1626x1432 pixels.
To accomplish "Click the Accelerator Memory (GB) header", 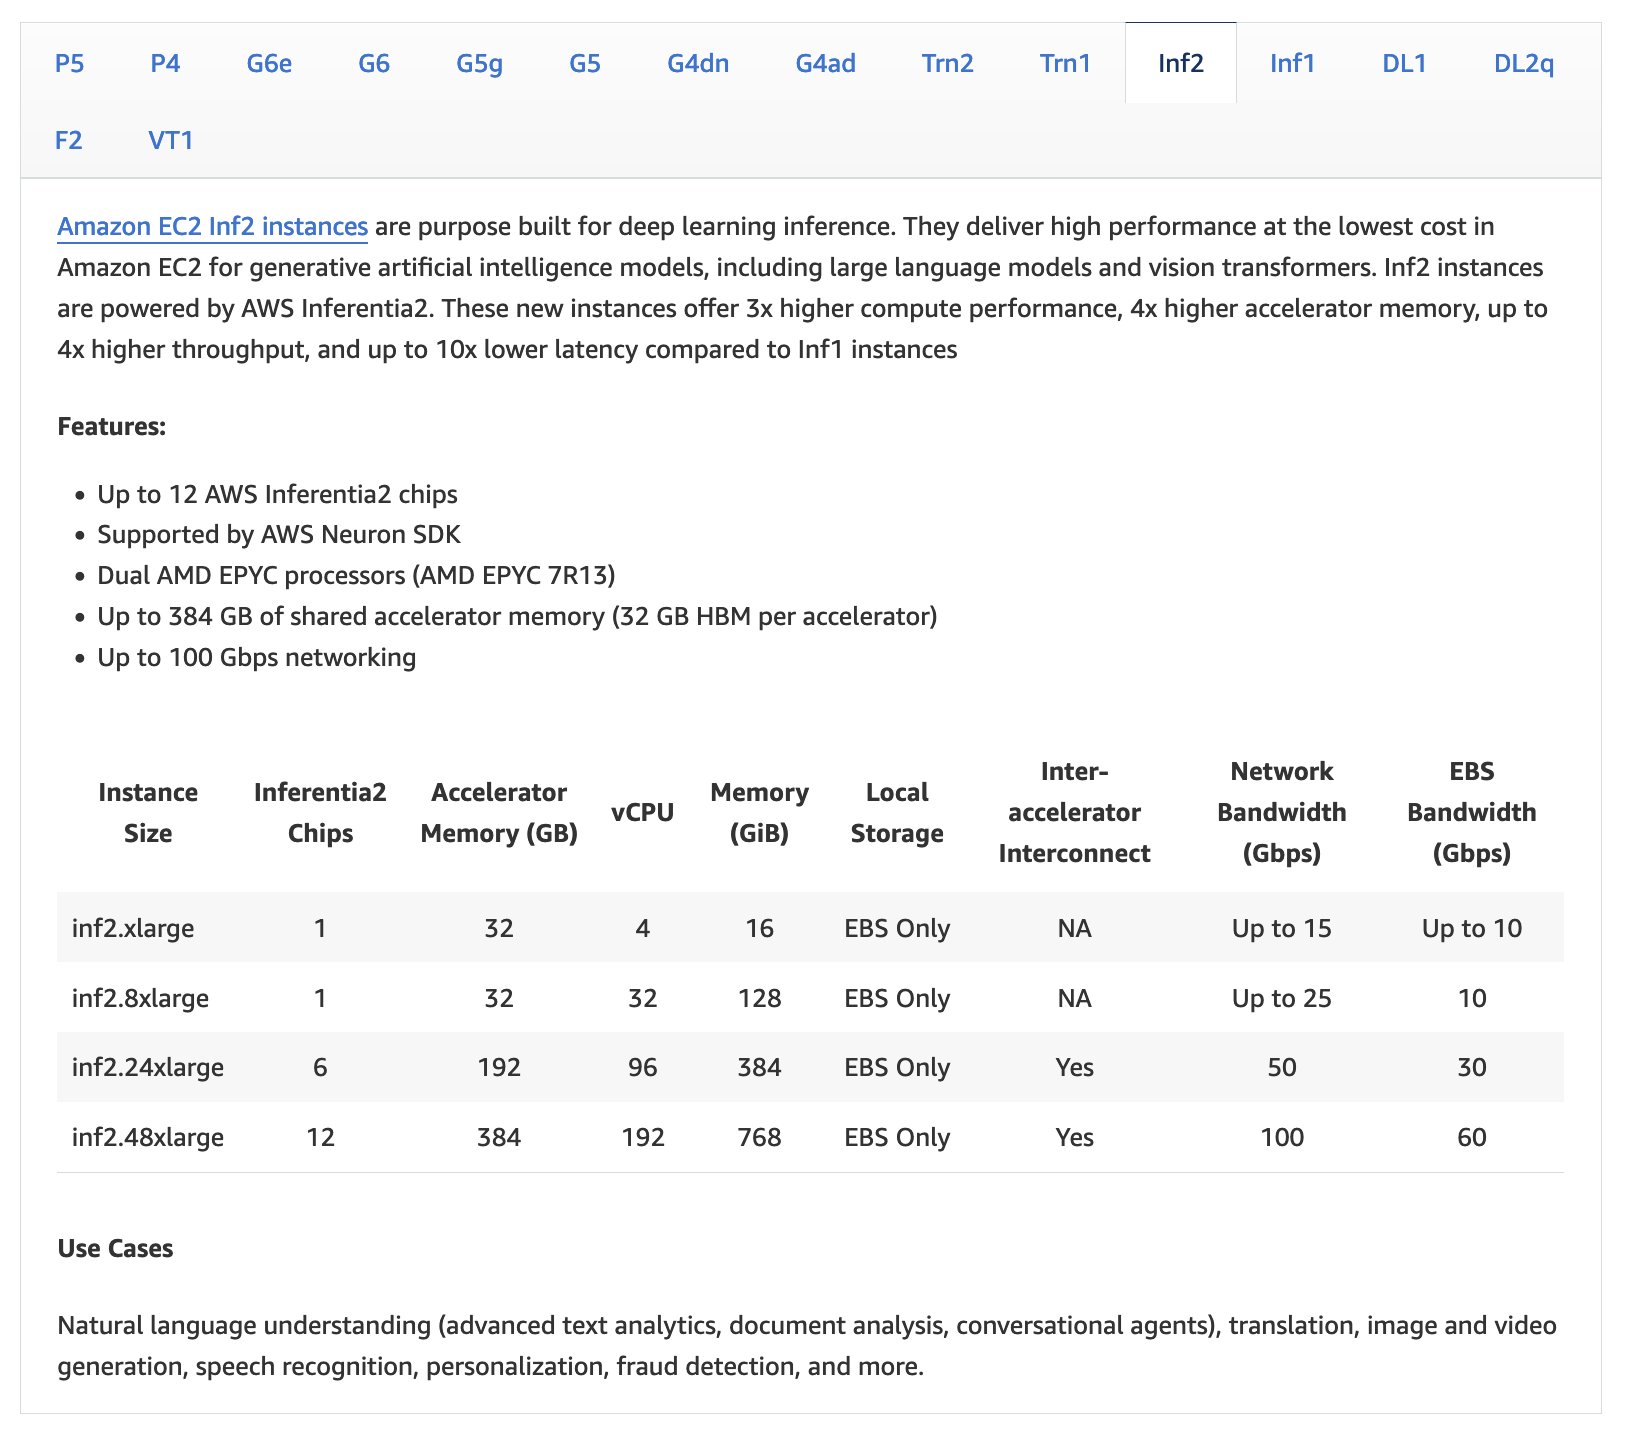I will (x=499, y=813).
